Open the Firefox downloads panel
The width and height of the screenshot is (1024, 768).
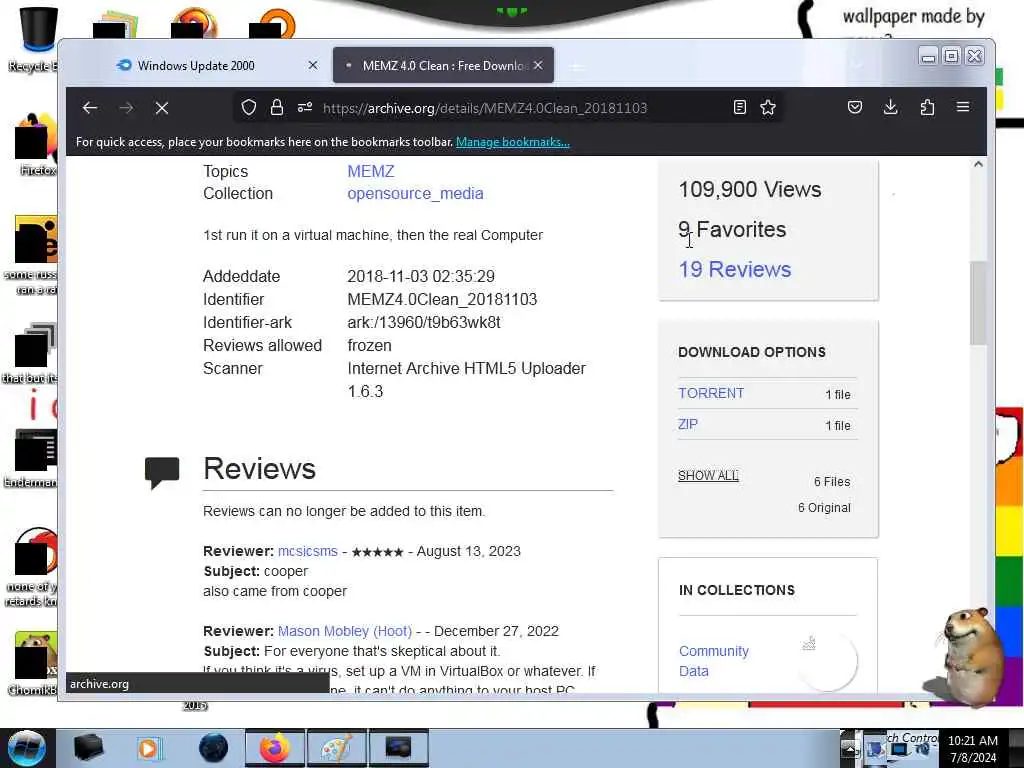pos(890,107)
